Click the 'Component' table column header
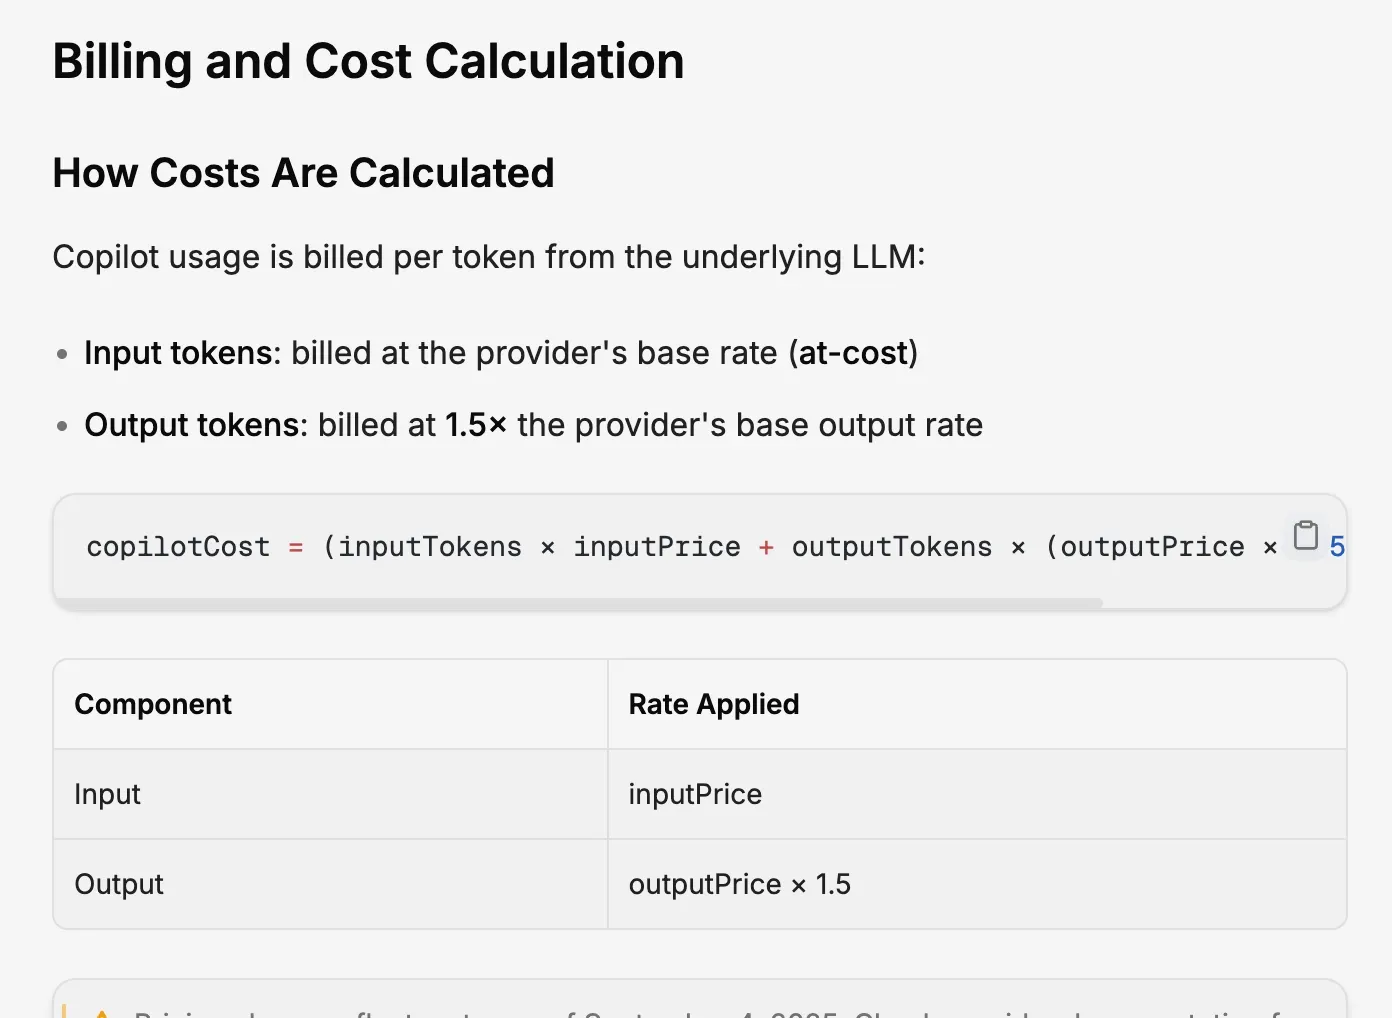This screenshot has height=1018, width=1392. tap(153, 704)
